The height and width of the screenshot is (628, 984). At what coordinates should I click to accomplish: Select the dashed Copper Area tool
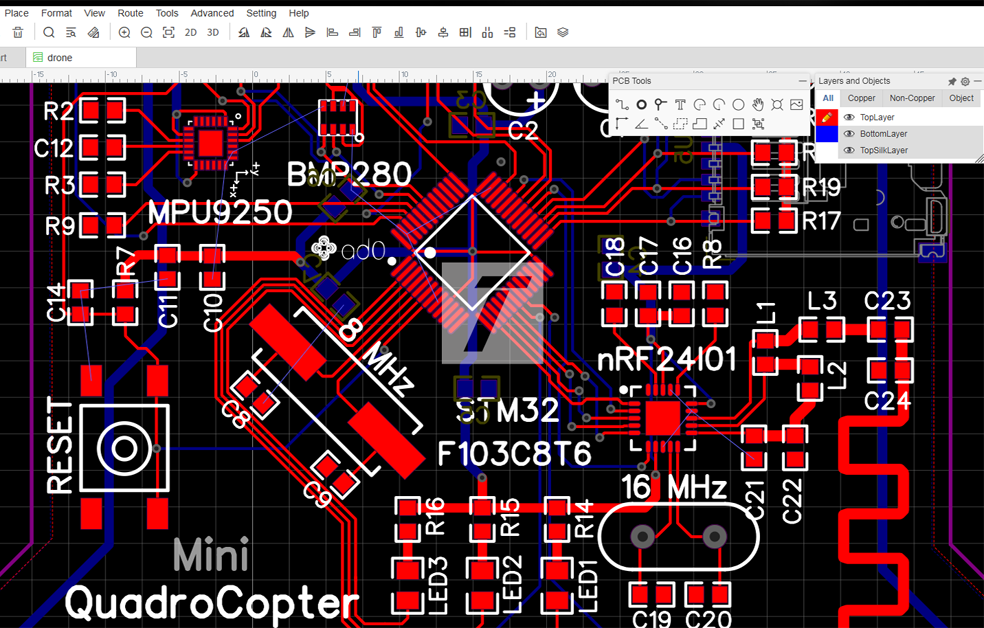tap(680, 124)
